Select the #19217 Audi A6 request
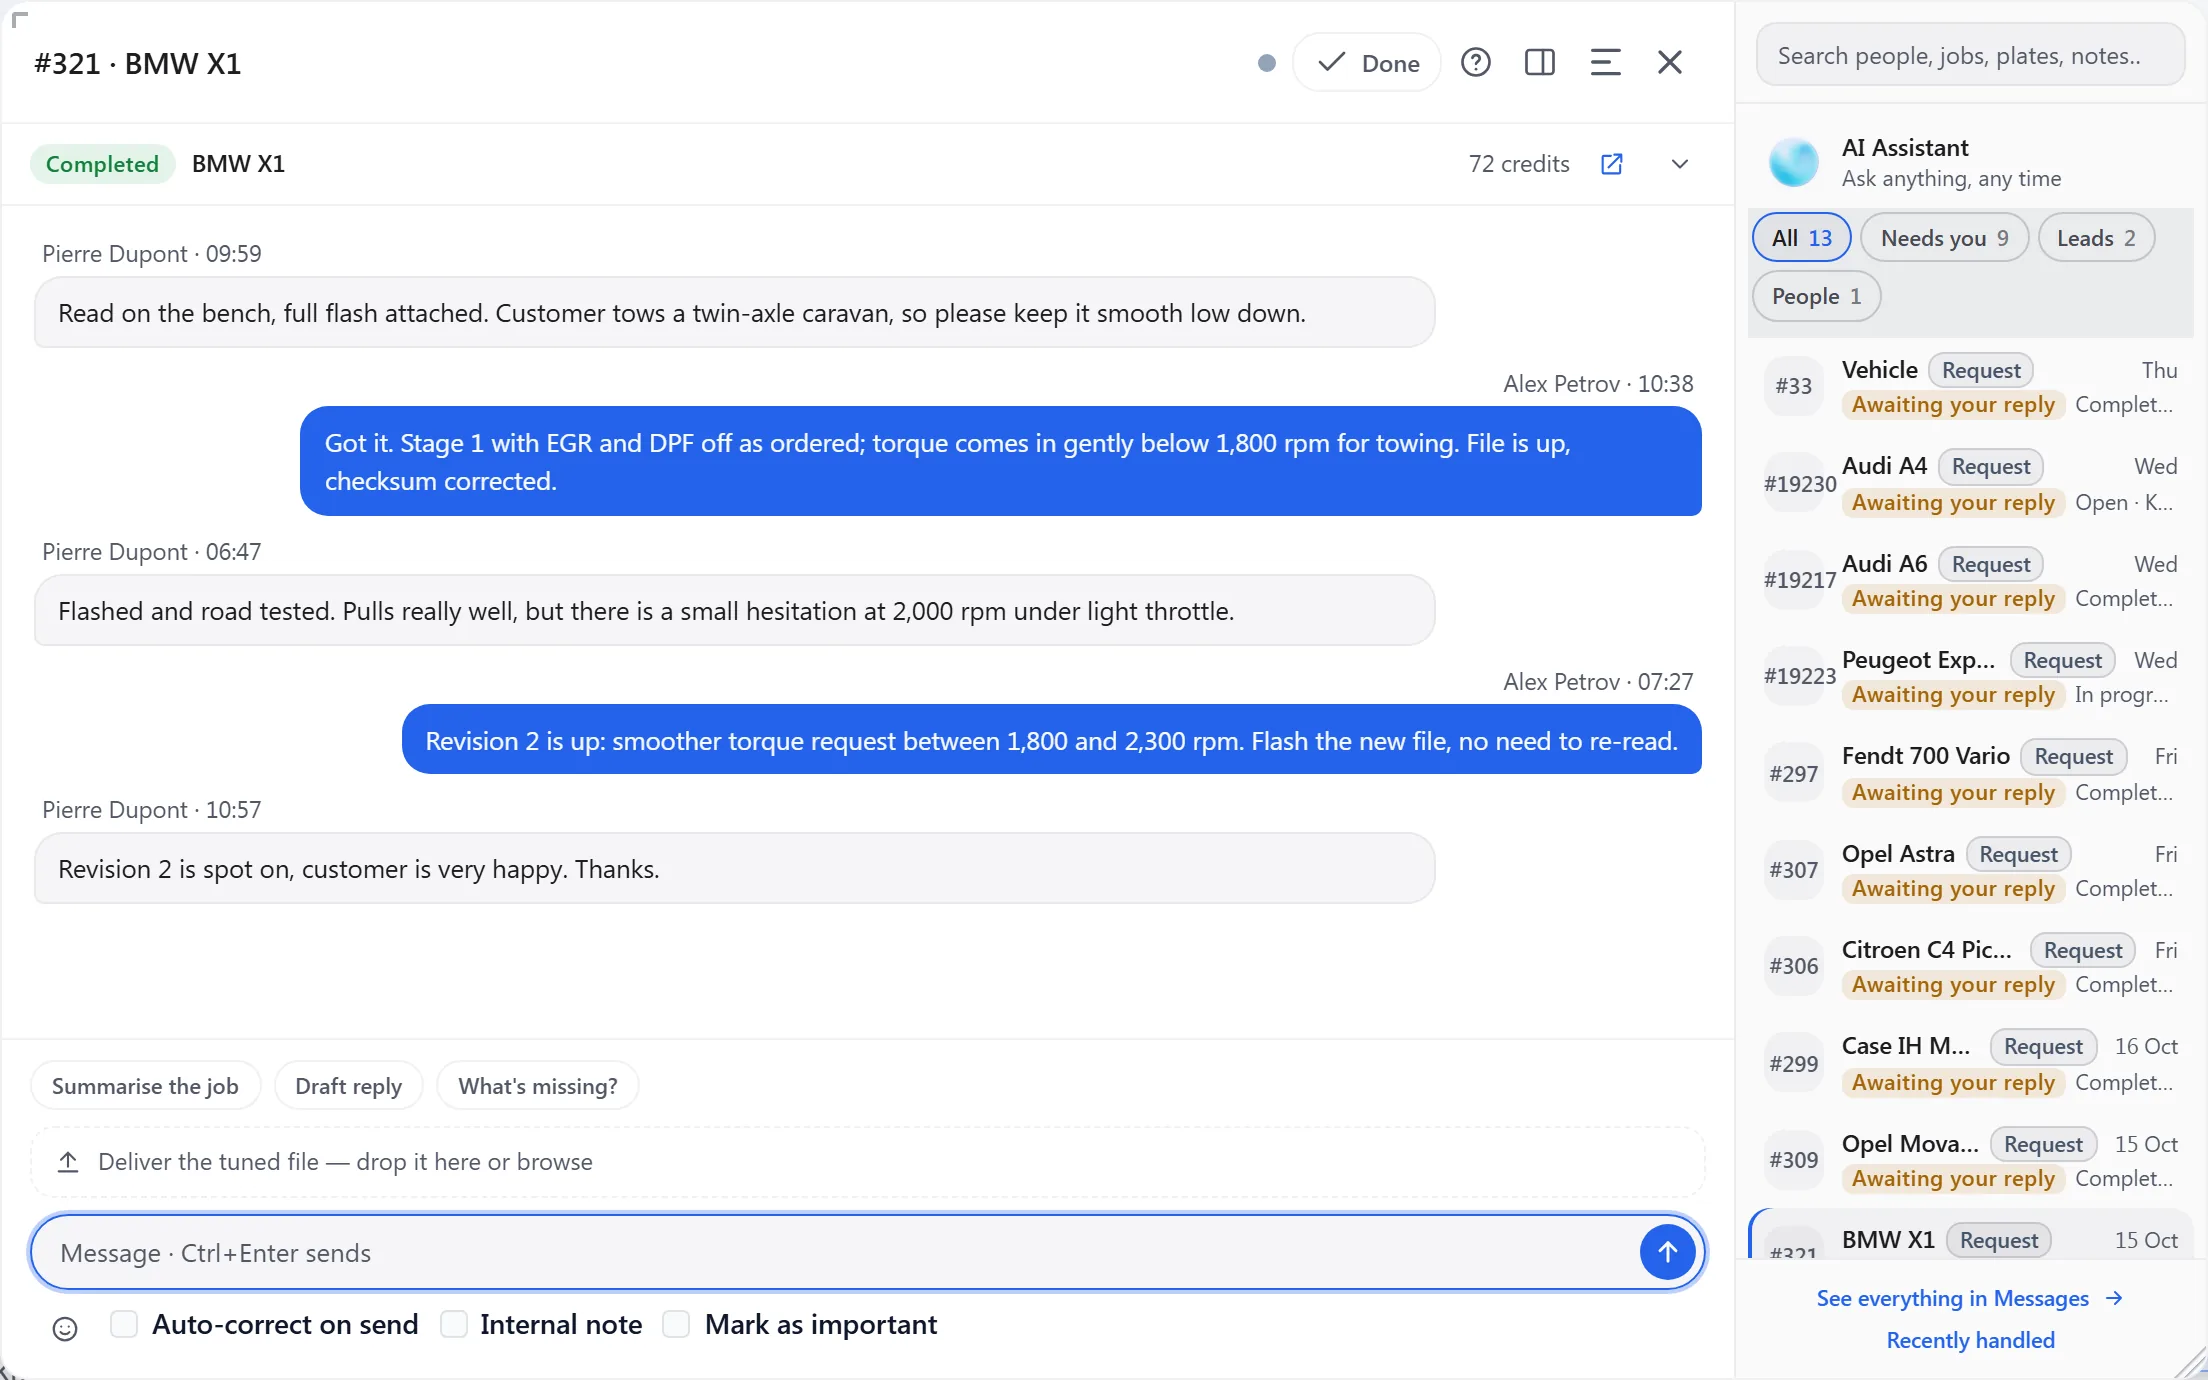 [1970, 581]
